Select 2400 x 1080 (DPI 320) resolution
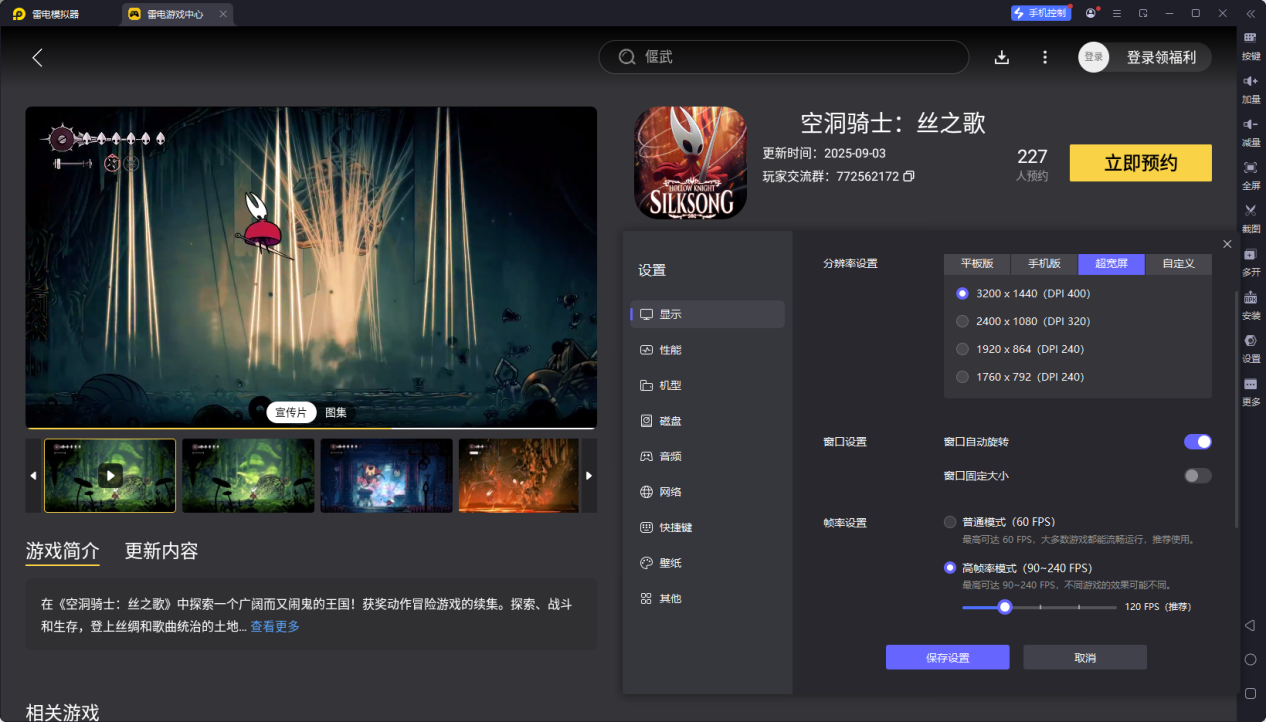The image size is (1266, 722). tap(962, 321)
